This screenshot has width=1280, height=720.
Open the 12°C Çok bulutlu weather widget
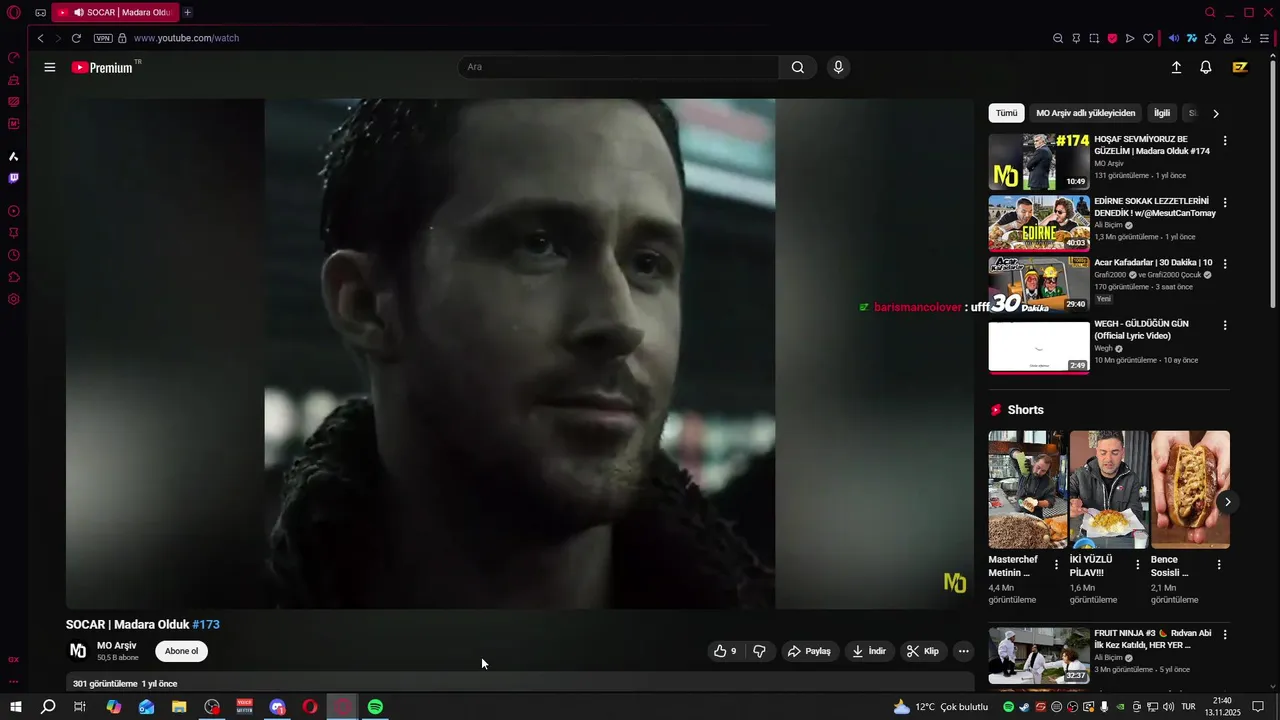point(940,707)
